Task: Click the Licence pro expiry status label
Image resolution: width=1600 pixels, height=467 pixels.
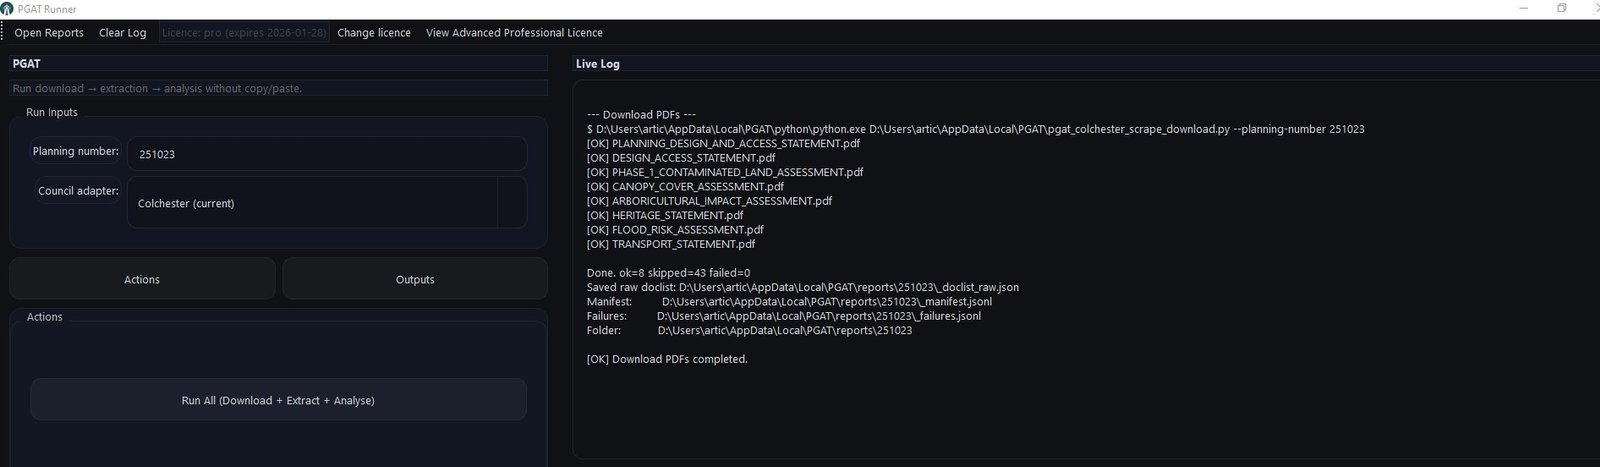Action: [x=244, y=33]
